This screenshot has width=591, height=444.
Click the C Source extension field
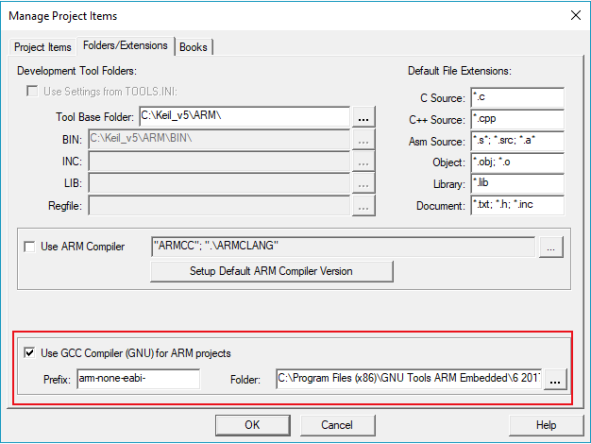point(517,98)
